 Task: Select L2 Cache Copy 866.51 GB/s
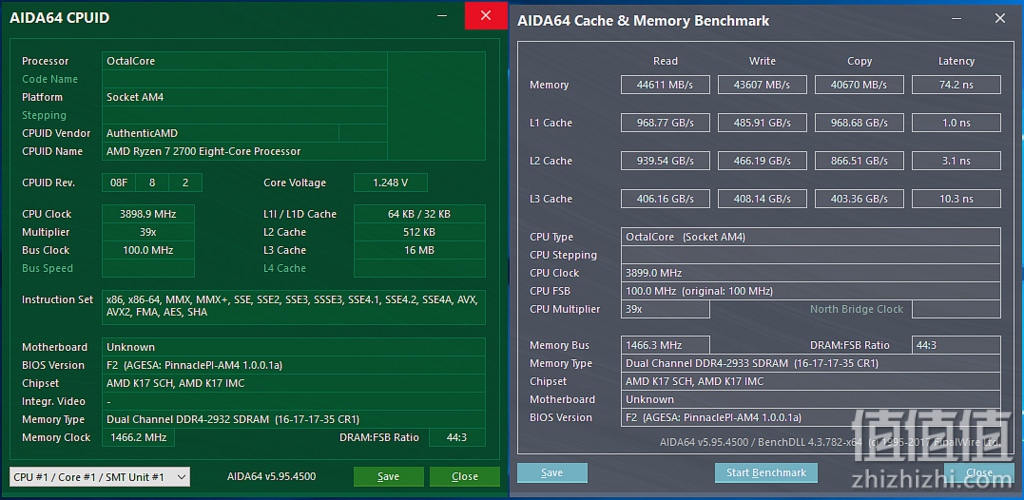click(859, 161)
